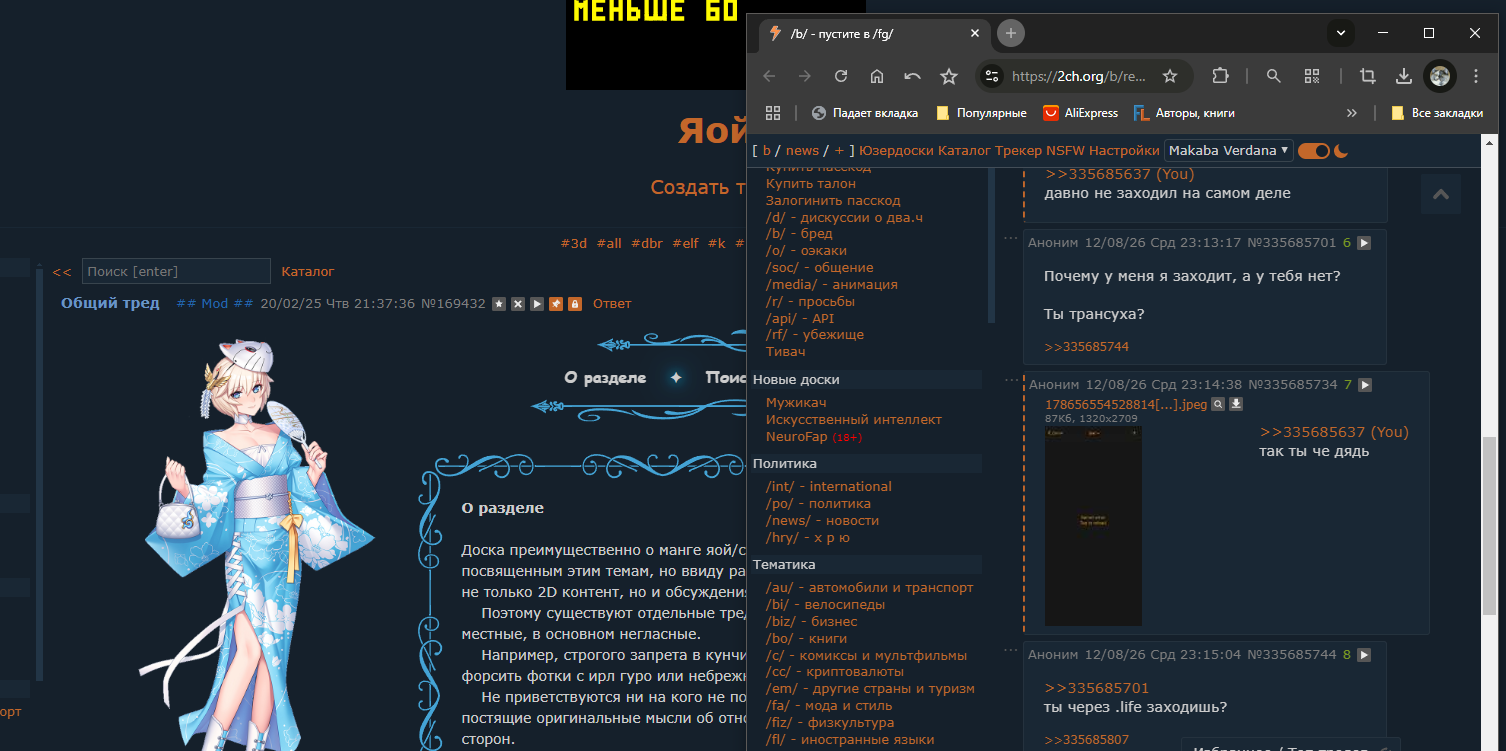Open Настройки in the top navigation
The image size is (1506, 751).
pyautogui.click(x=1125, y=151)
